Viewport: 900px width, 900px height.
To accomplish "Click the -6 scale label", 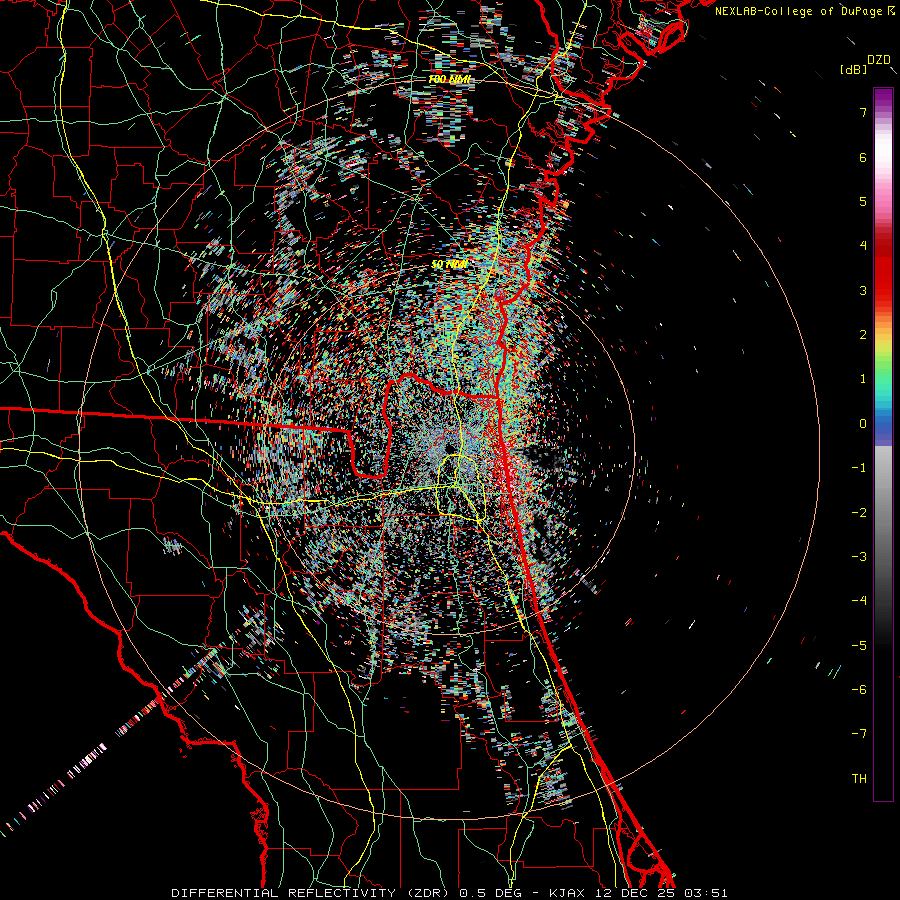I will pyautogui.click(x=859, y=690).
